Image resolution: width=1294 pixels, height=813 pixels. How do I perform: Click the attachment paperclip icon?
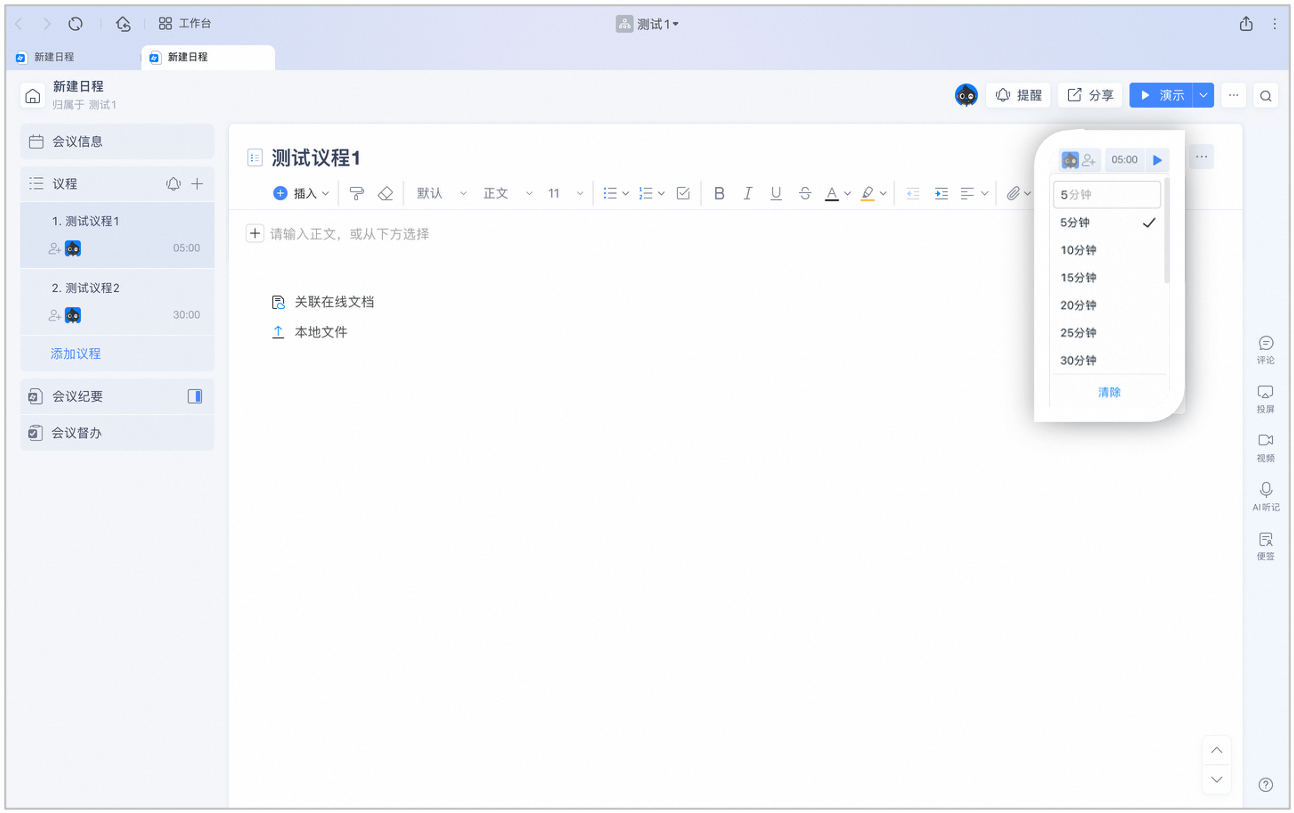pos(1013,193)
